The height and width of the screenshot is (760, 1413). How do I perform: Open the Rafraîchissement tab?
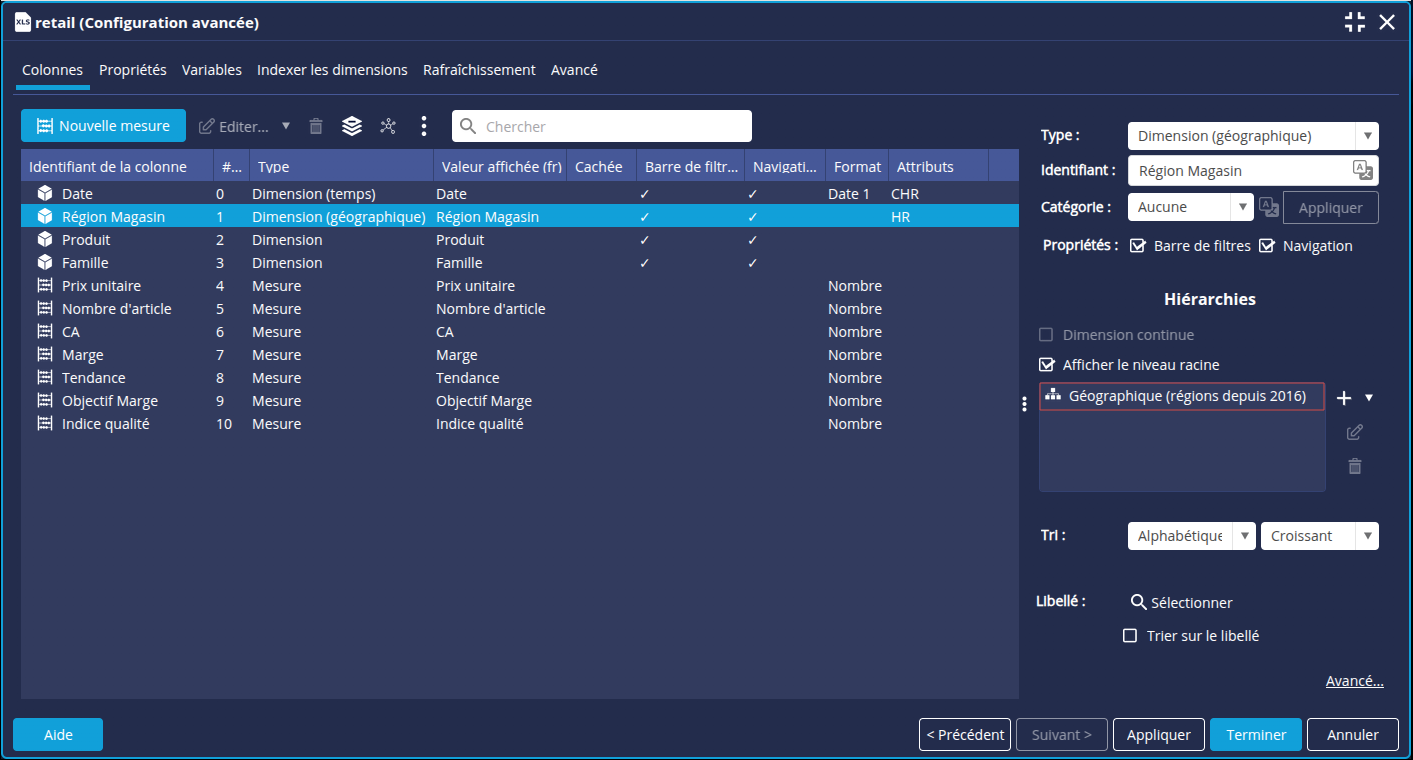pyautogui.click(x=479, y=70)
